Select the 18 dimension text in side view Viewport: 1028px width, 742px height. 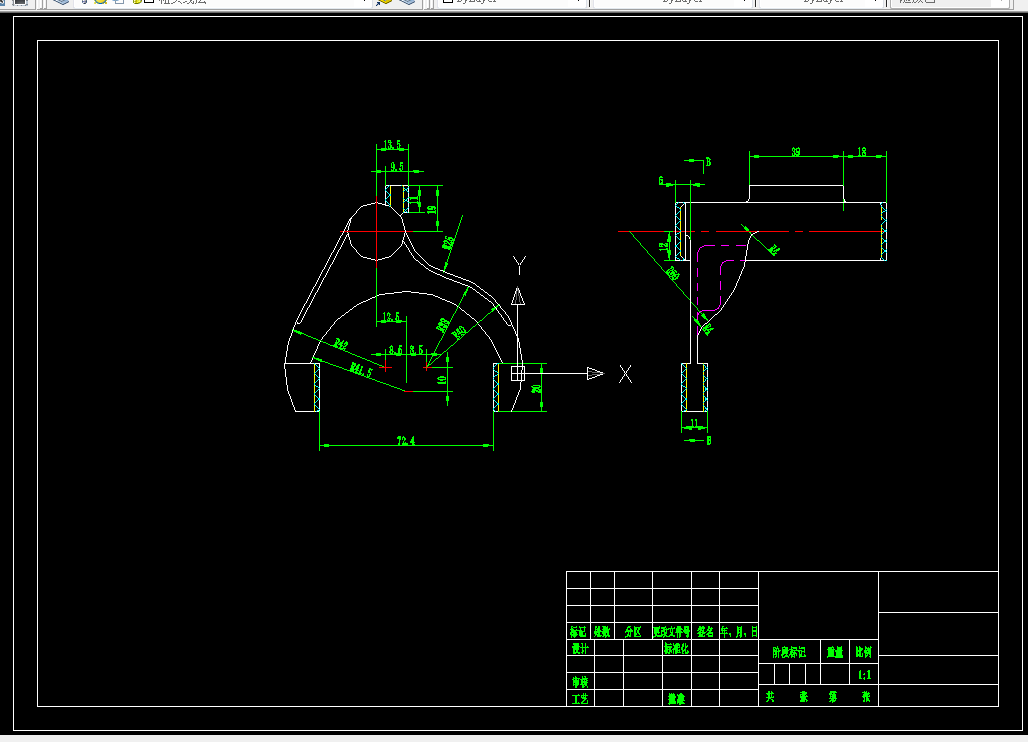[x=861, y=152]
